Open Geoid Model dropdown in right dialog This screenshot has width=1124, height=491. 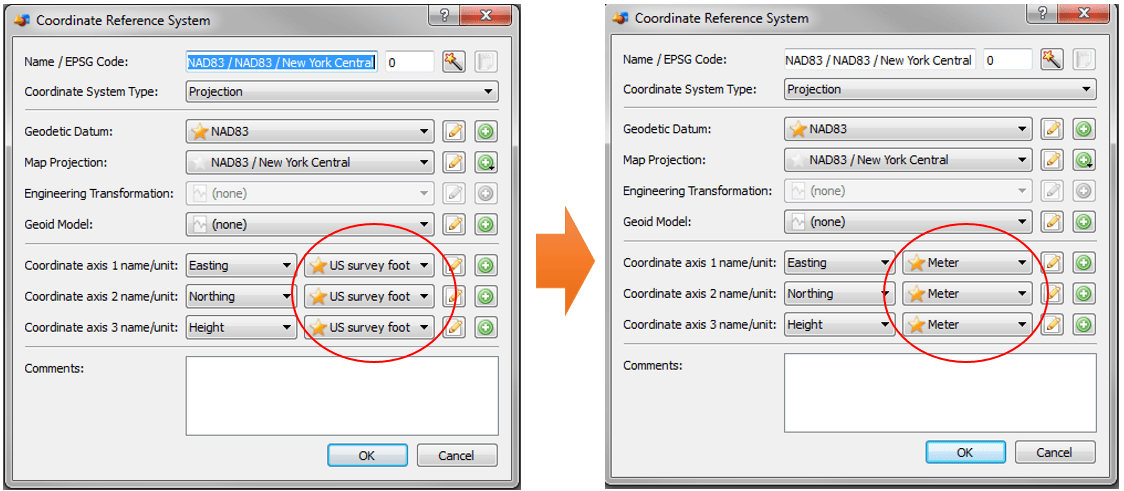click(x=908, y=221)
